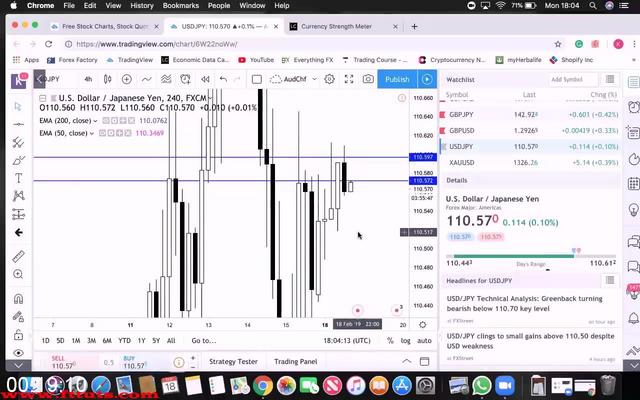The width and height of the screenshot is (640, 400).
Task: Open the prediction and measurement tools
Action: point(18,214)
